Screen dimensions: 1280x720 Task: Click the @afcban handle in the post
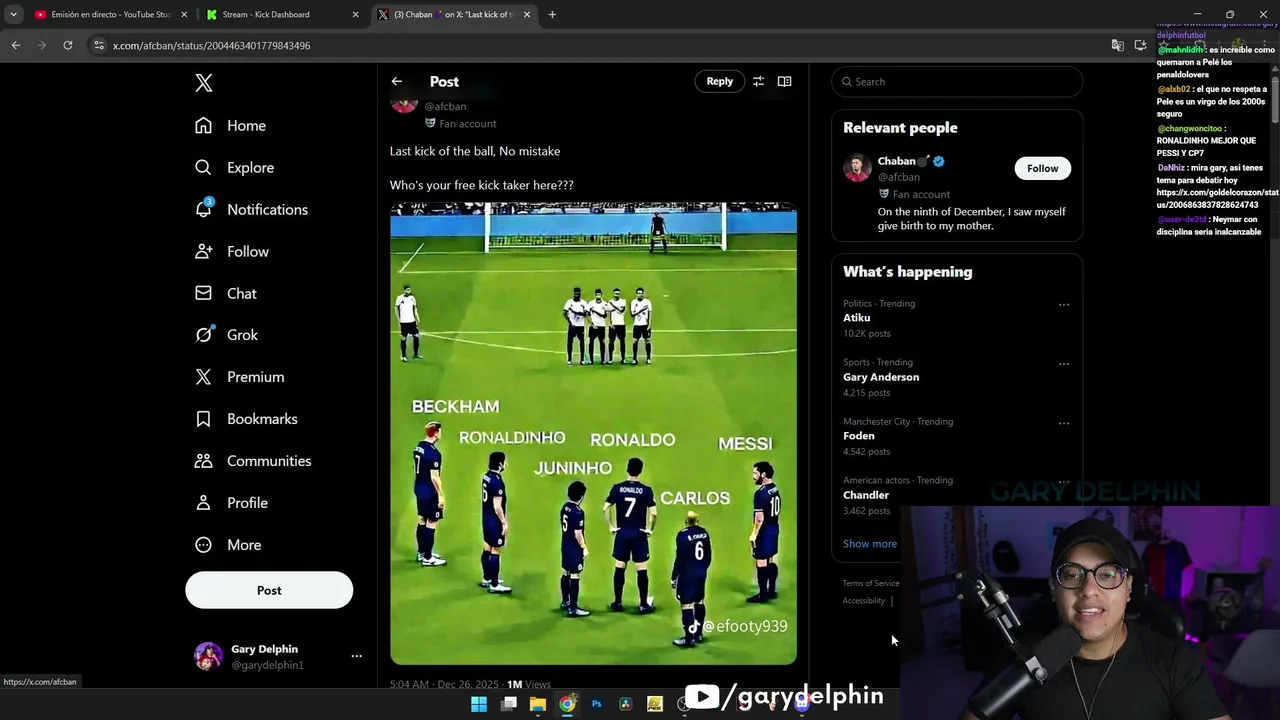coord(445,106)
